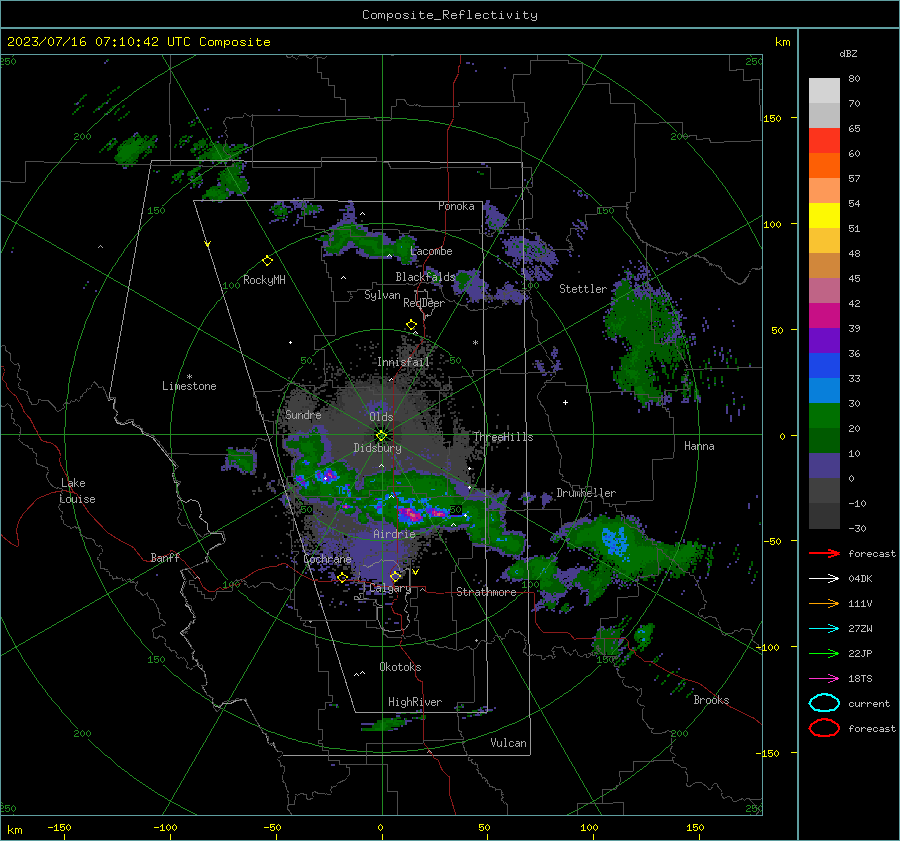This screenshot has height=841, width=900.
Task: Click the Airdrie city label
Action: [x=394, y=534]
